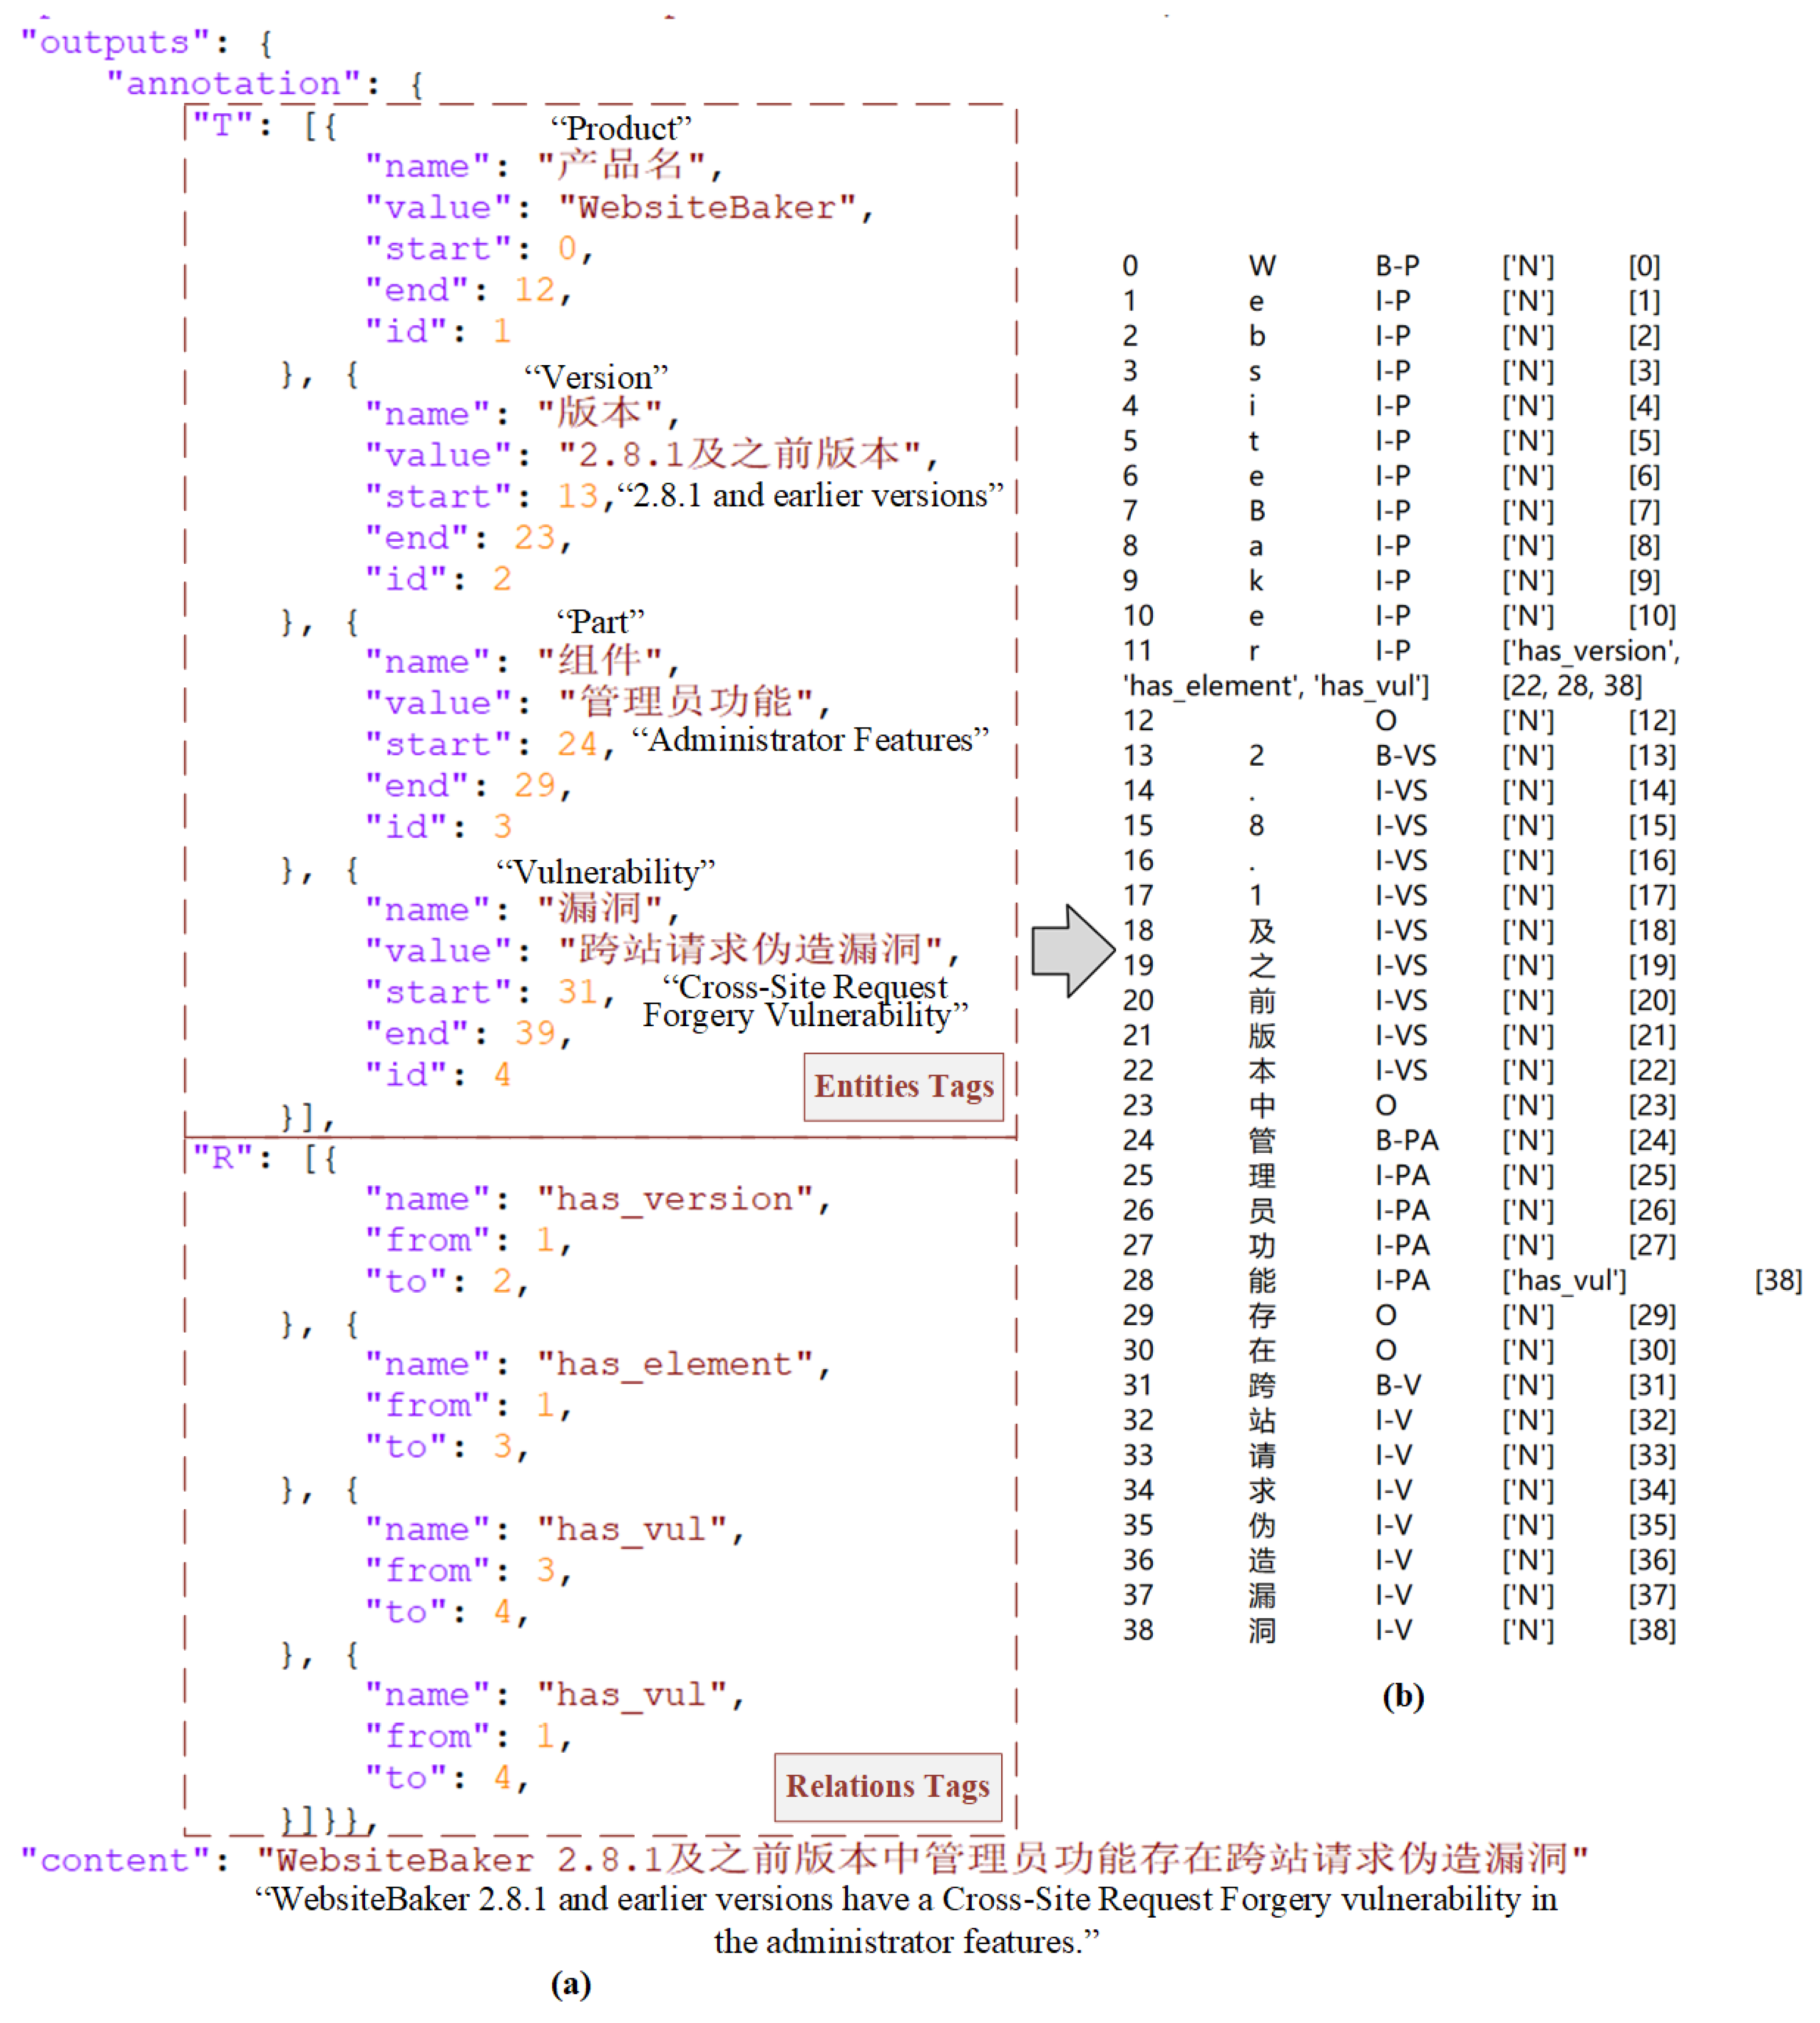The height and width of the screenshot is (2023, 1820).
Task: Click ['has_version', entry in row 11
Action: click(1591, 651)
